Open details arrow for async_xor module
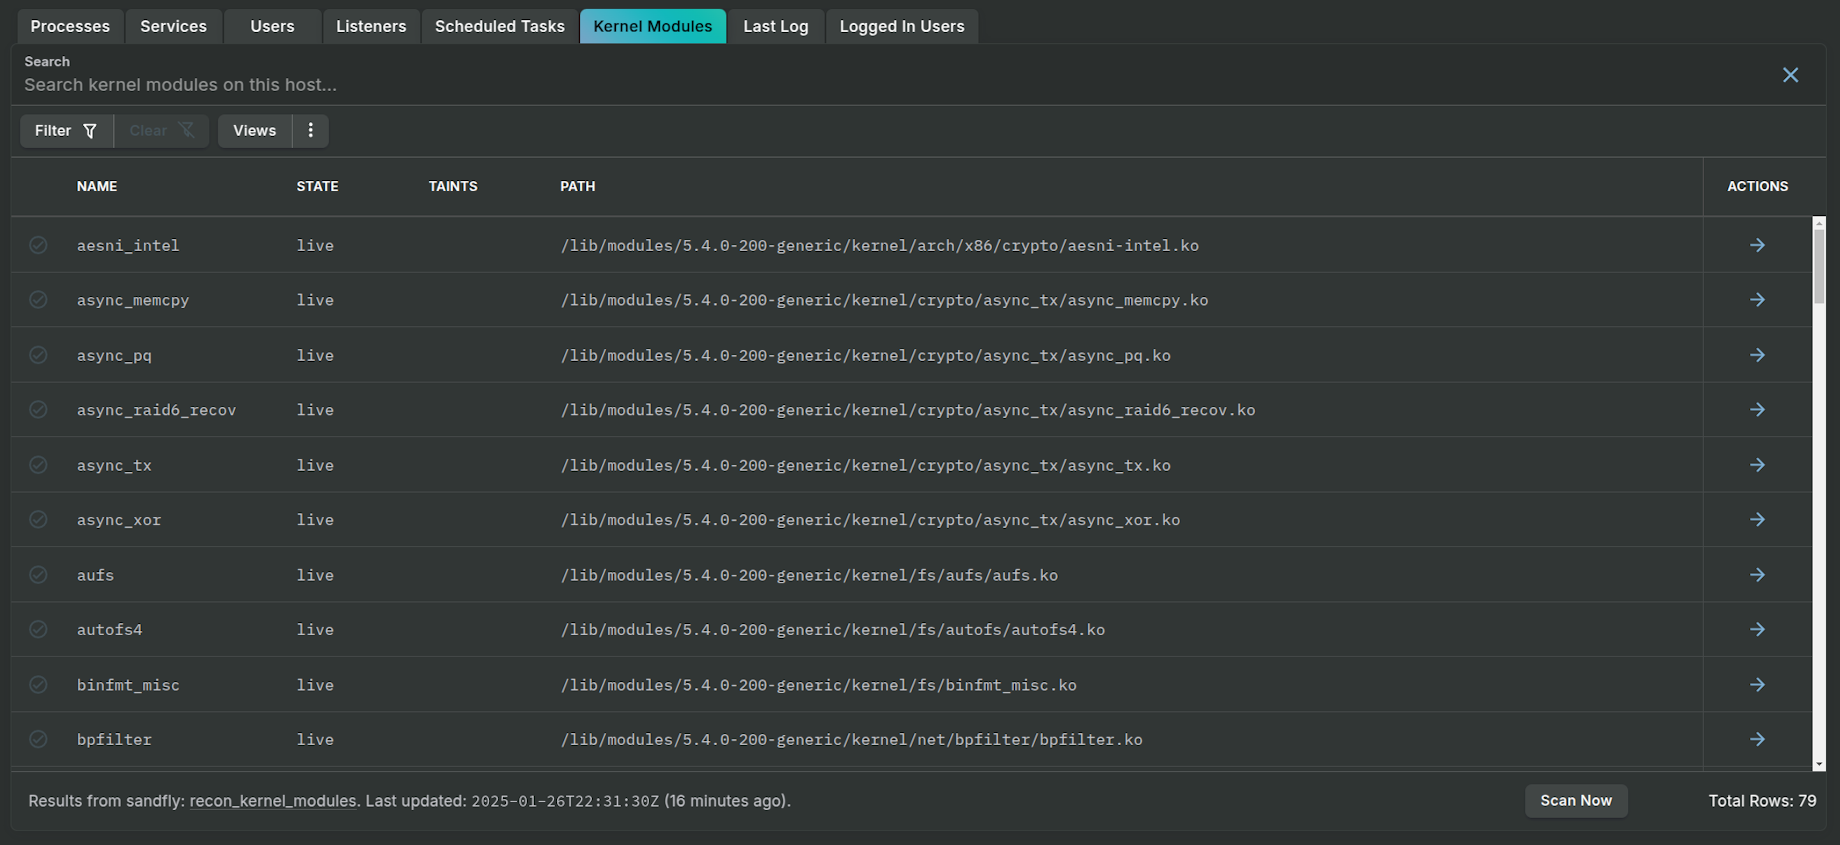Image resolution: width=1840 pixels, height=845 pixels. coord(1757,520)
